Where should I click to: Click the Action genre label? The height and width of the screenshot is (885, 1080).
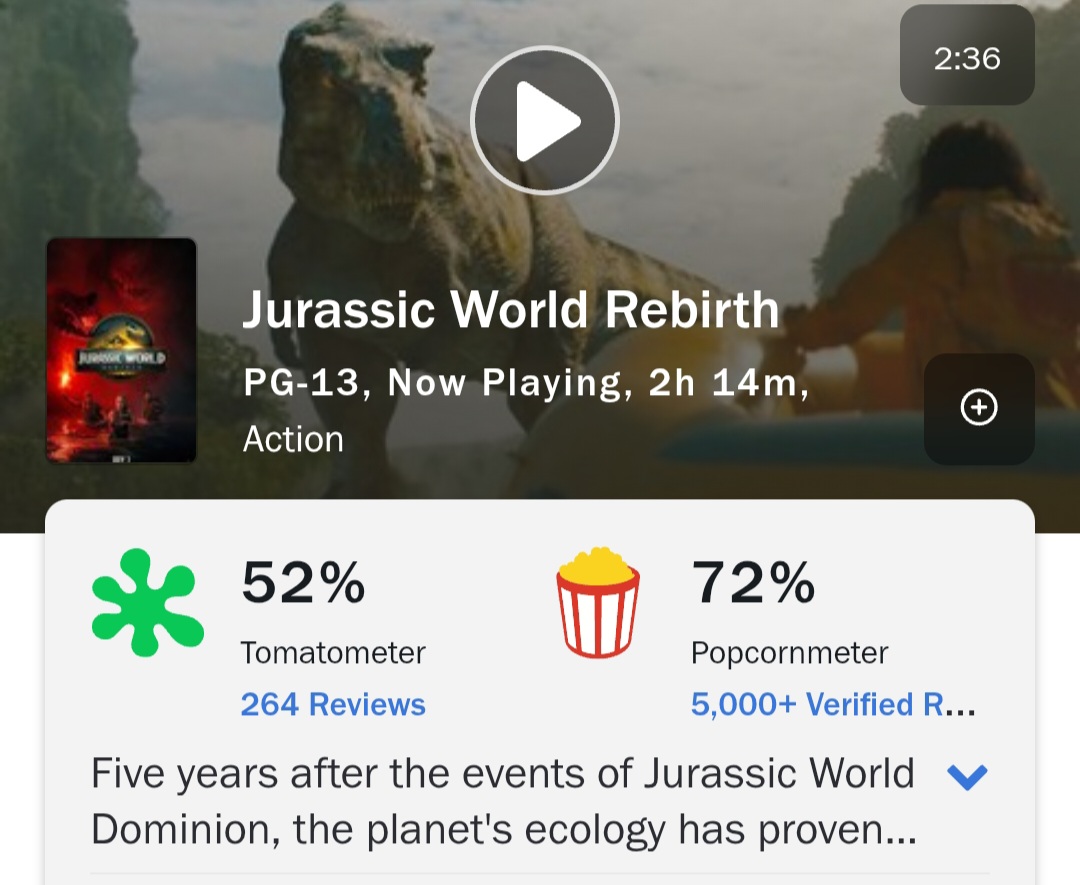pyautogui.click(x=293, y=439)
